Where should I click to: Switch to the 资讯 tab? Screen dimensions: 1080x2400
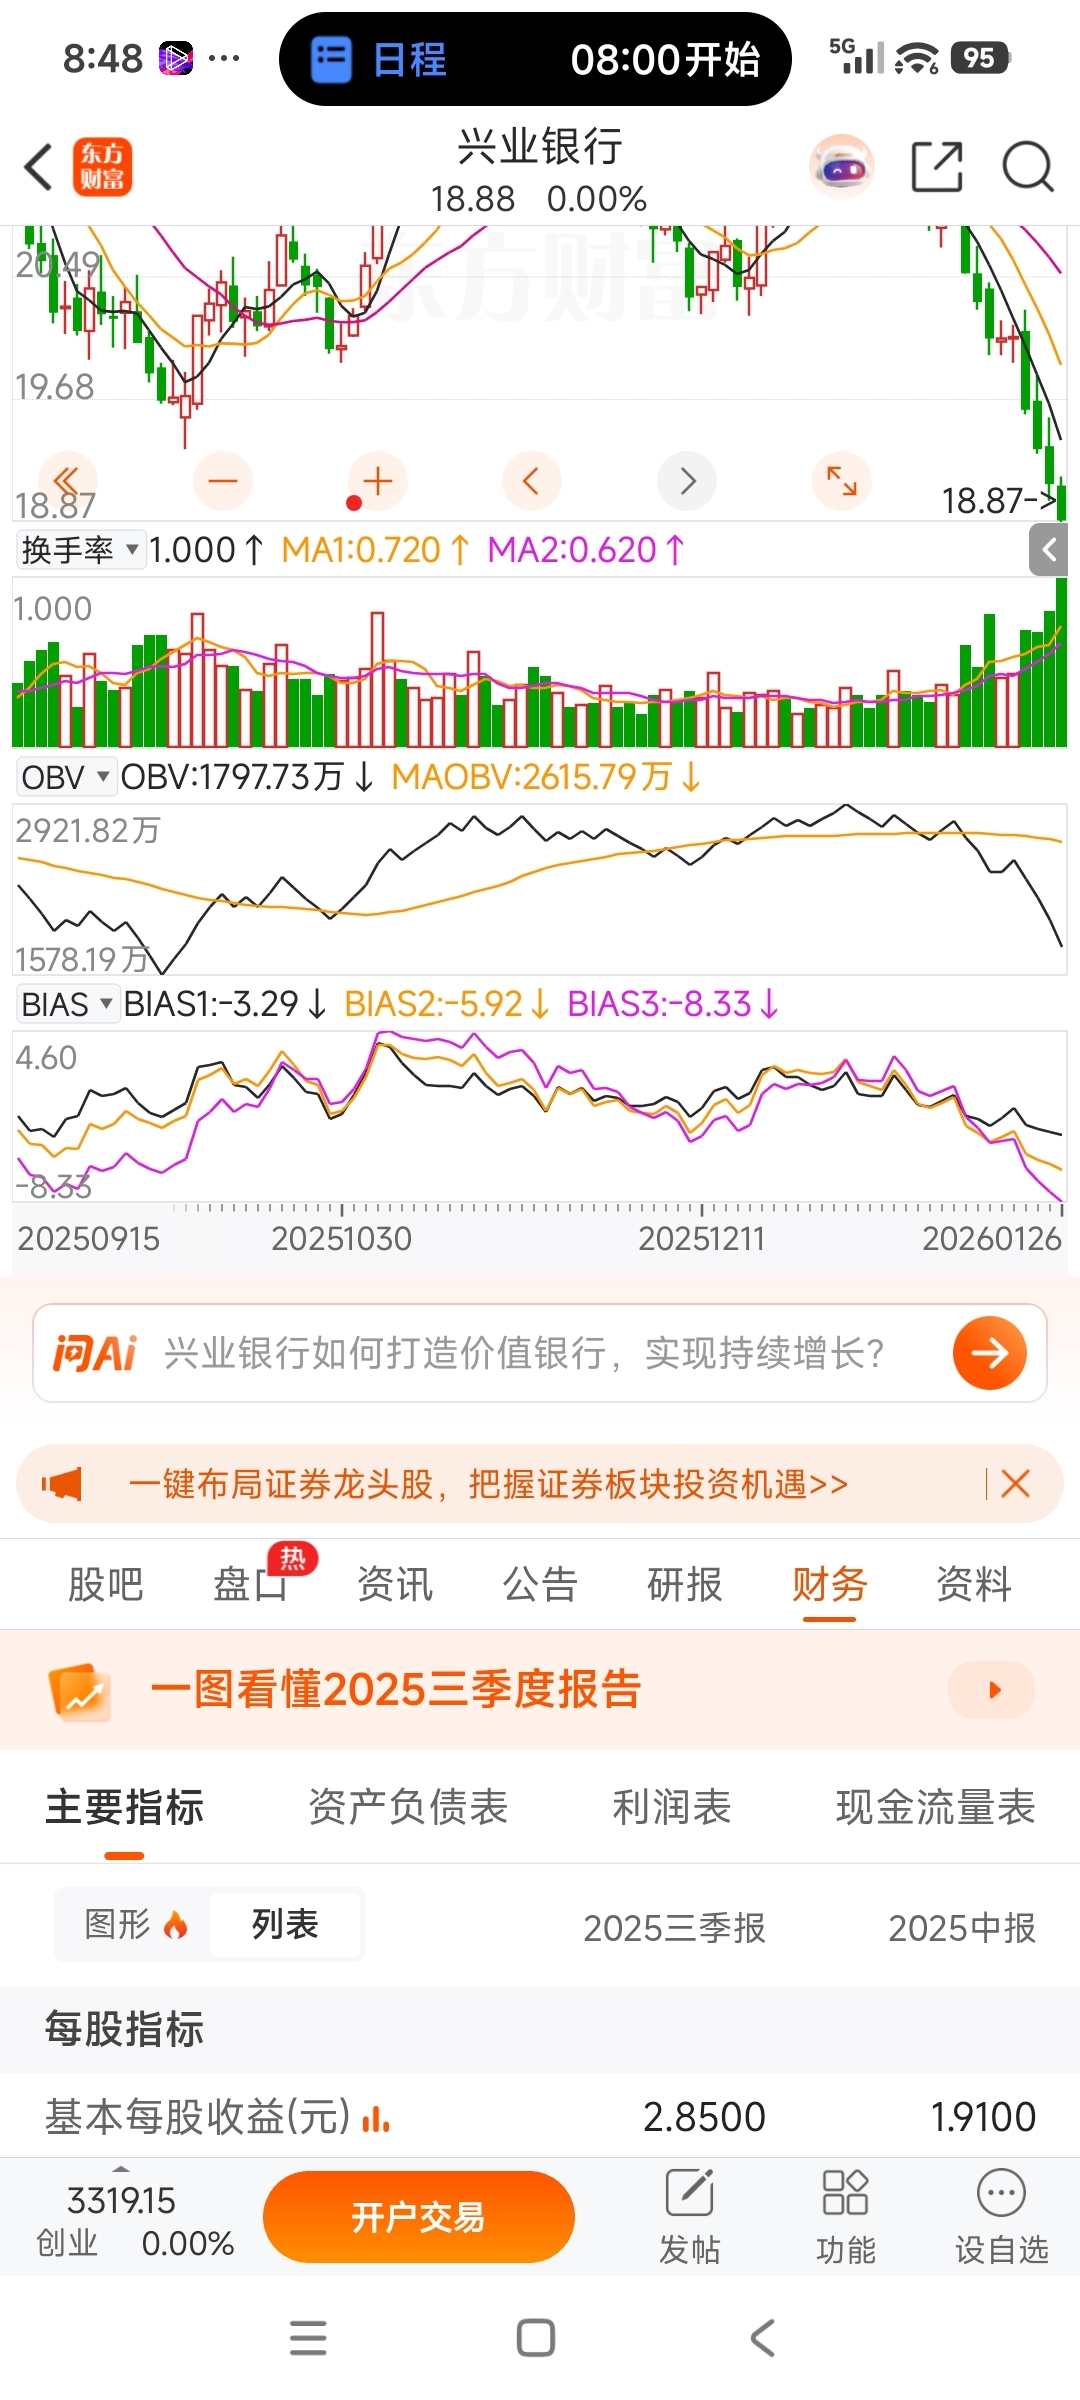[395, 1585]
